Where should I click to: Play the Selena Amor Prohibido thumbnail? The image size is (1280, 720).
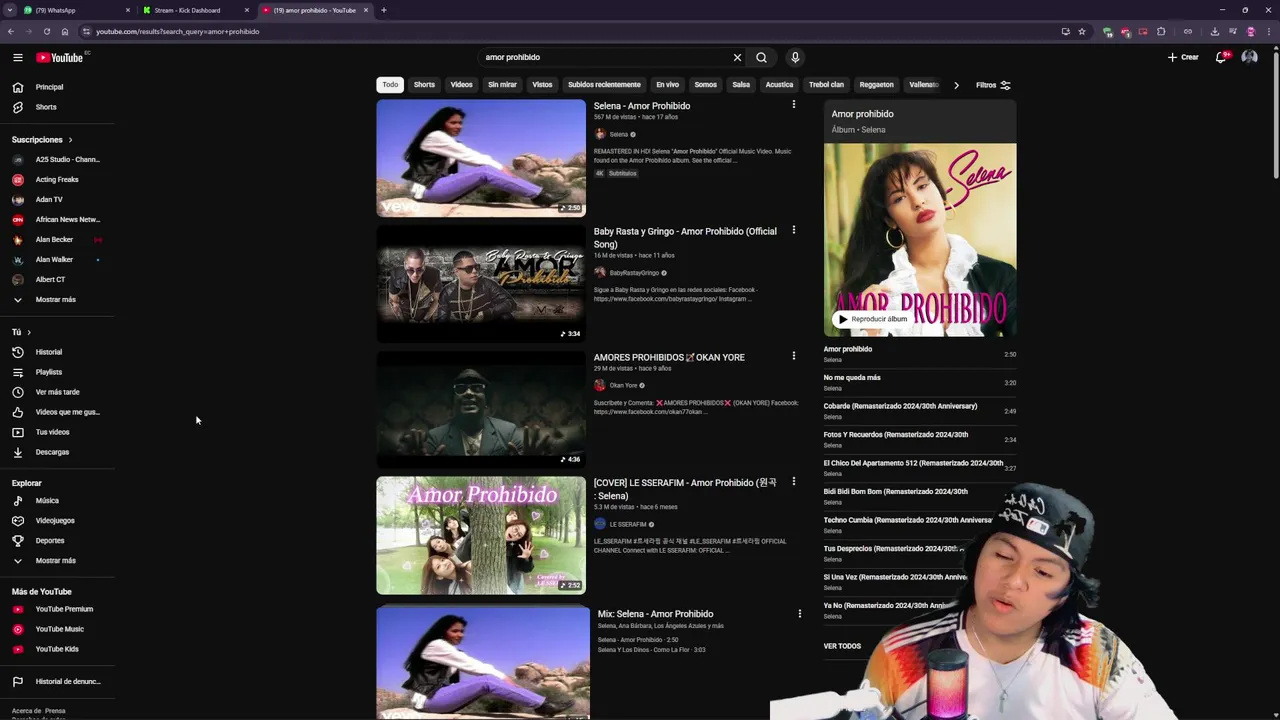pos(481,158)
